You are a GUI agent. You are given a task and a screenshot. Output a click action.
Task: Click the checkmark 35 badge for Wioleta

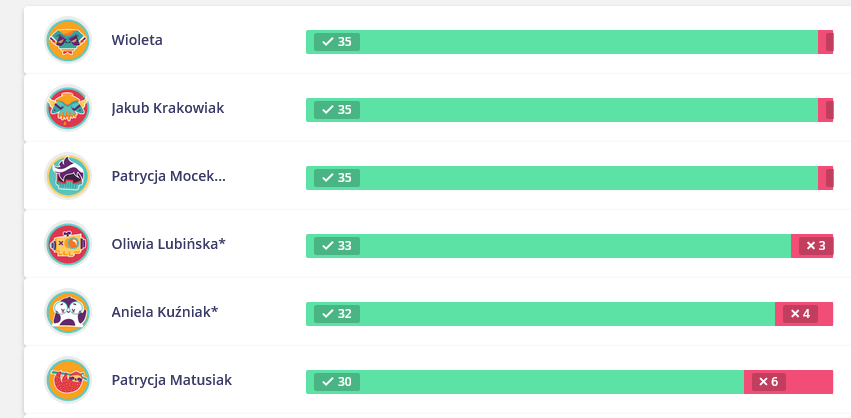336,42
